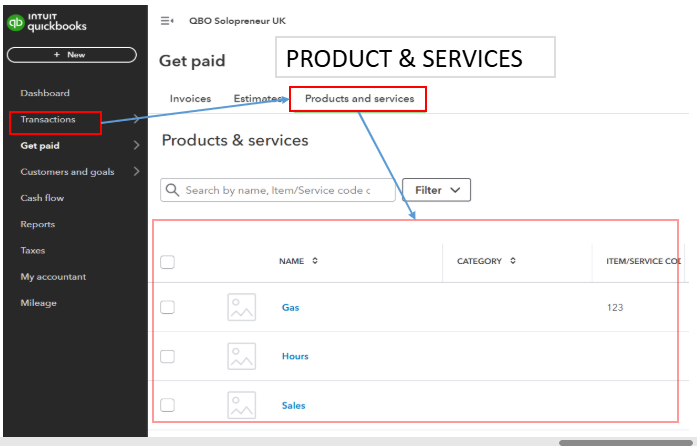This screenshot has height=446, width=697.
Task: Click the QuickBooks logo icon
Action: click(x=16, y=23)
